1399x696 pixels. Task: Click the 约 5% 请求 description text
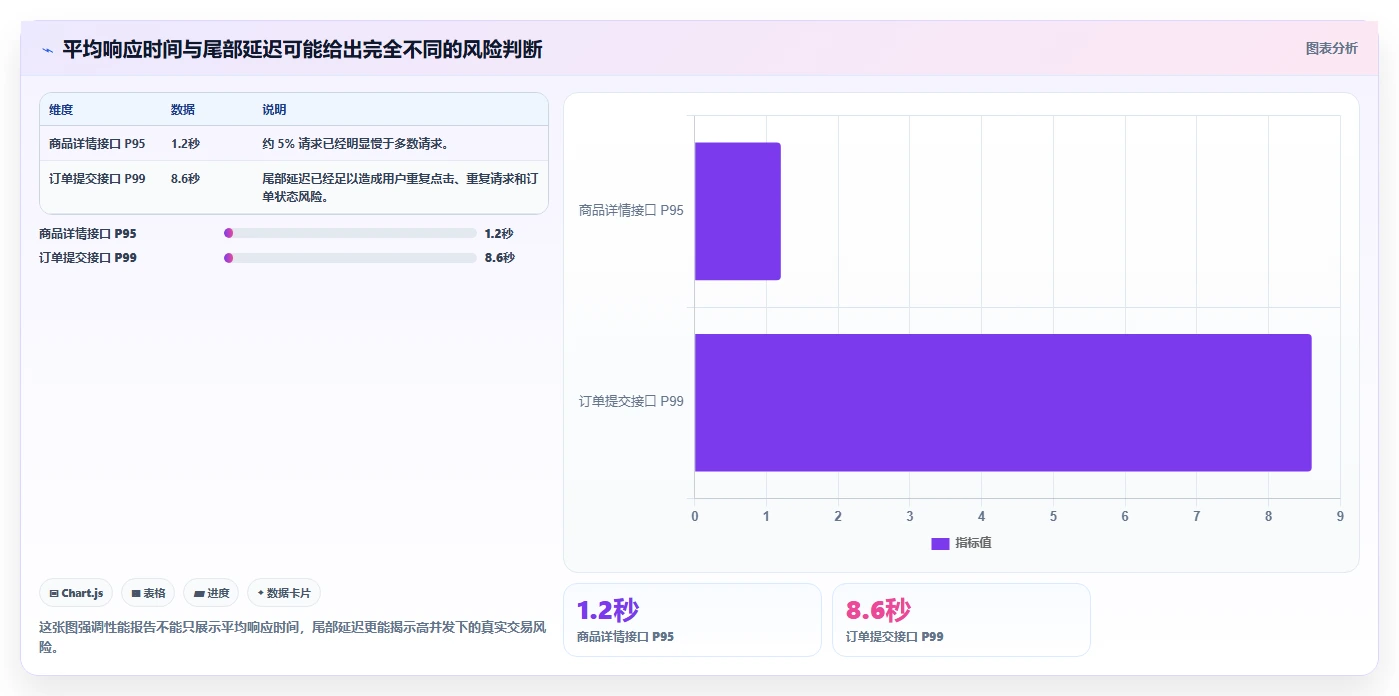pyautogui.click(x=355, y=143)
